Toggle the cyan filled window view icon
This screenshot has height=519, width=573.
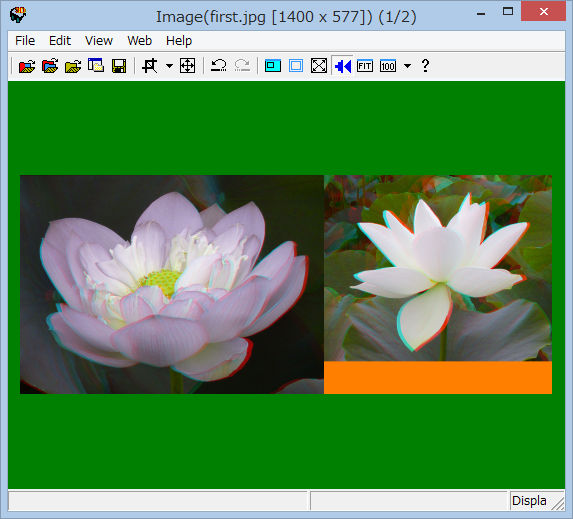pyautogui.click(x=273, y=66)
